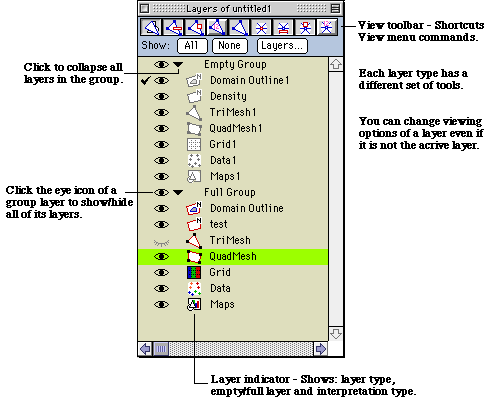Show the hidden TriMesh layer via closed eye
This screenshot has height=404, width=487.
tap(161, 242)
